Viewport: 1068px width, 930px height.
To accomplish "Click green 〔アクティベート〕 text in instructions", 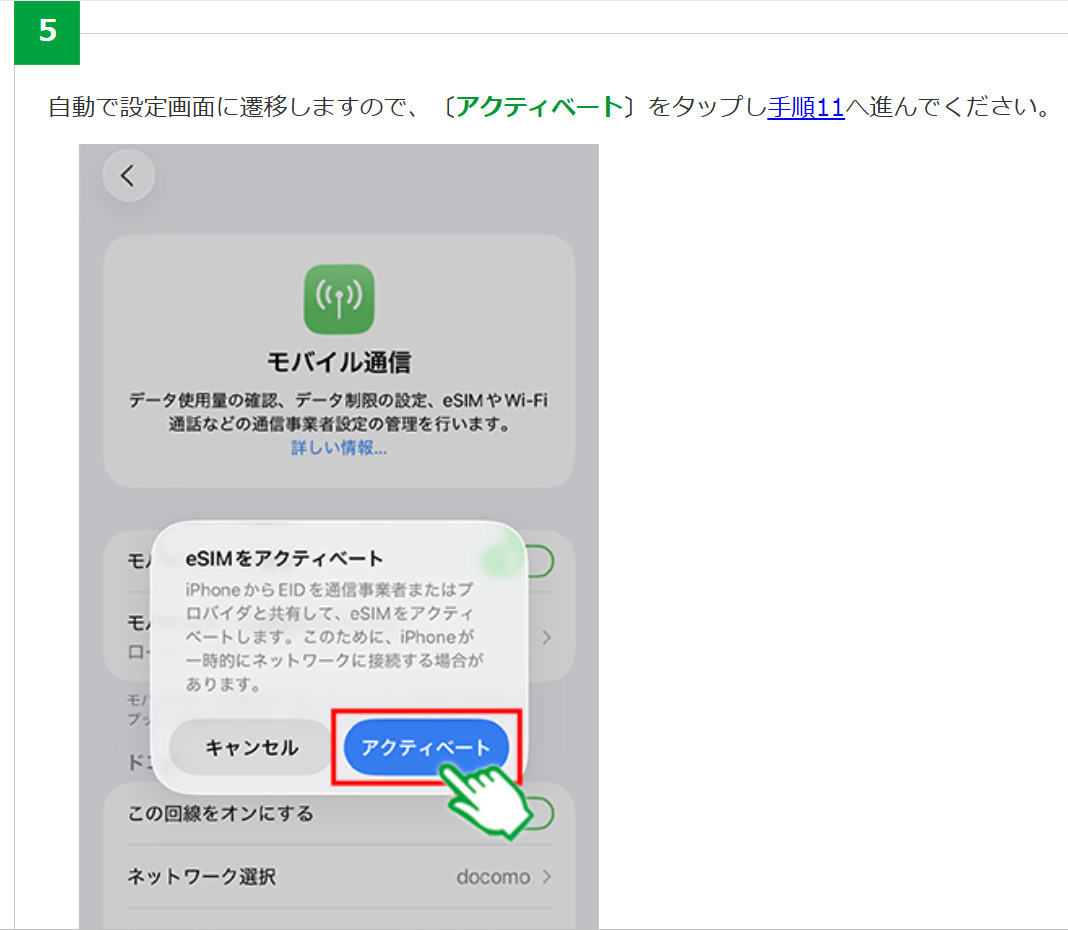I will (539, 107).
